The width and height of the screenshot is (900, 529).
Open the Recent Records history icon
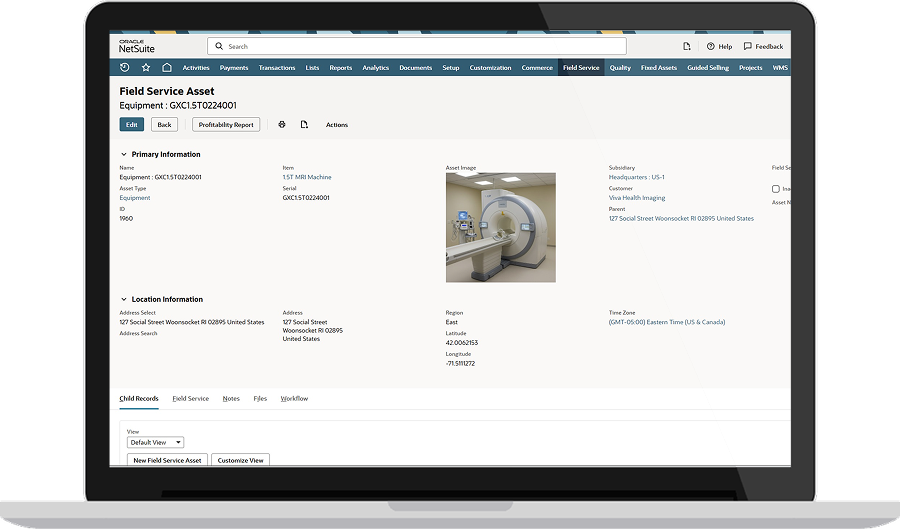125,68
